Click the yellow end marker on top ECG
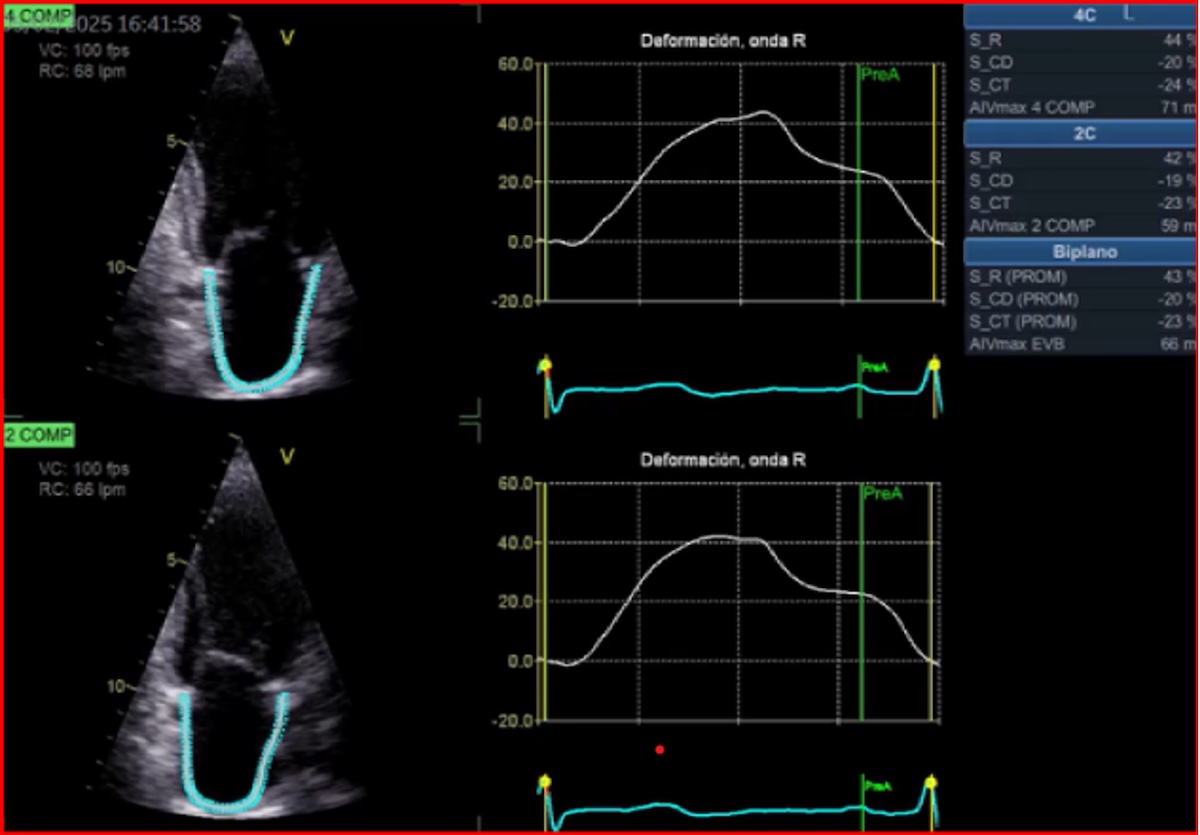Viewport: 1200px width, 835px height. [x=934, y=365]
